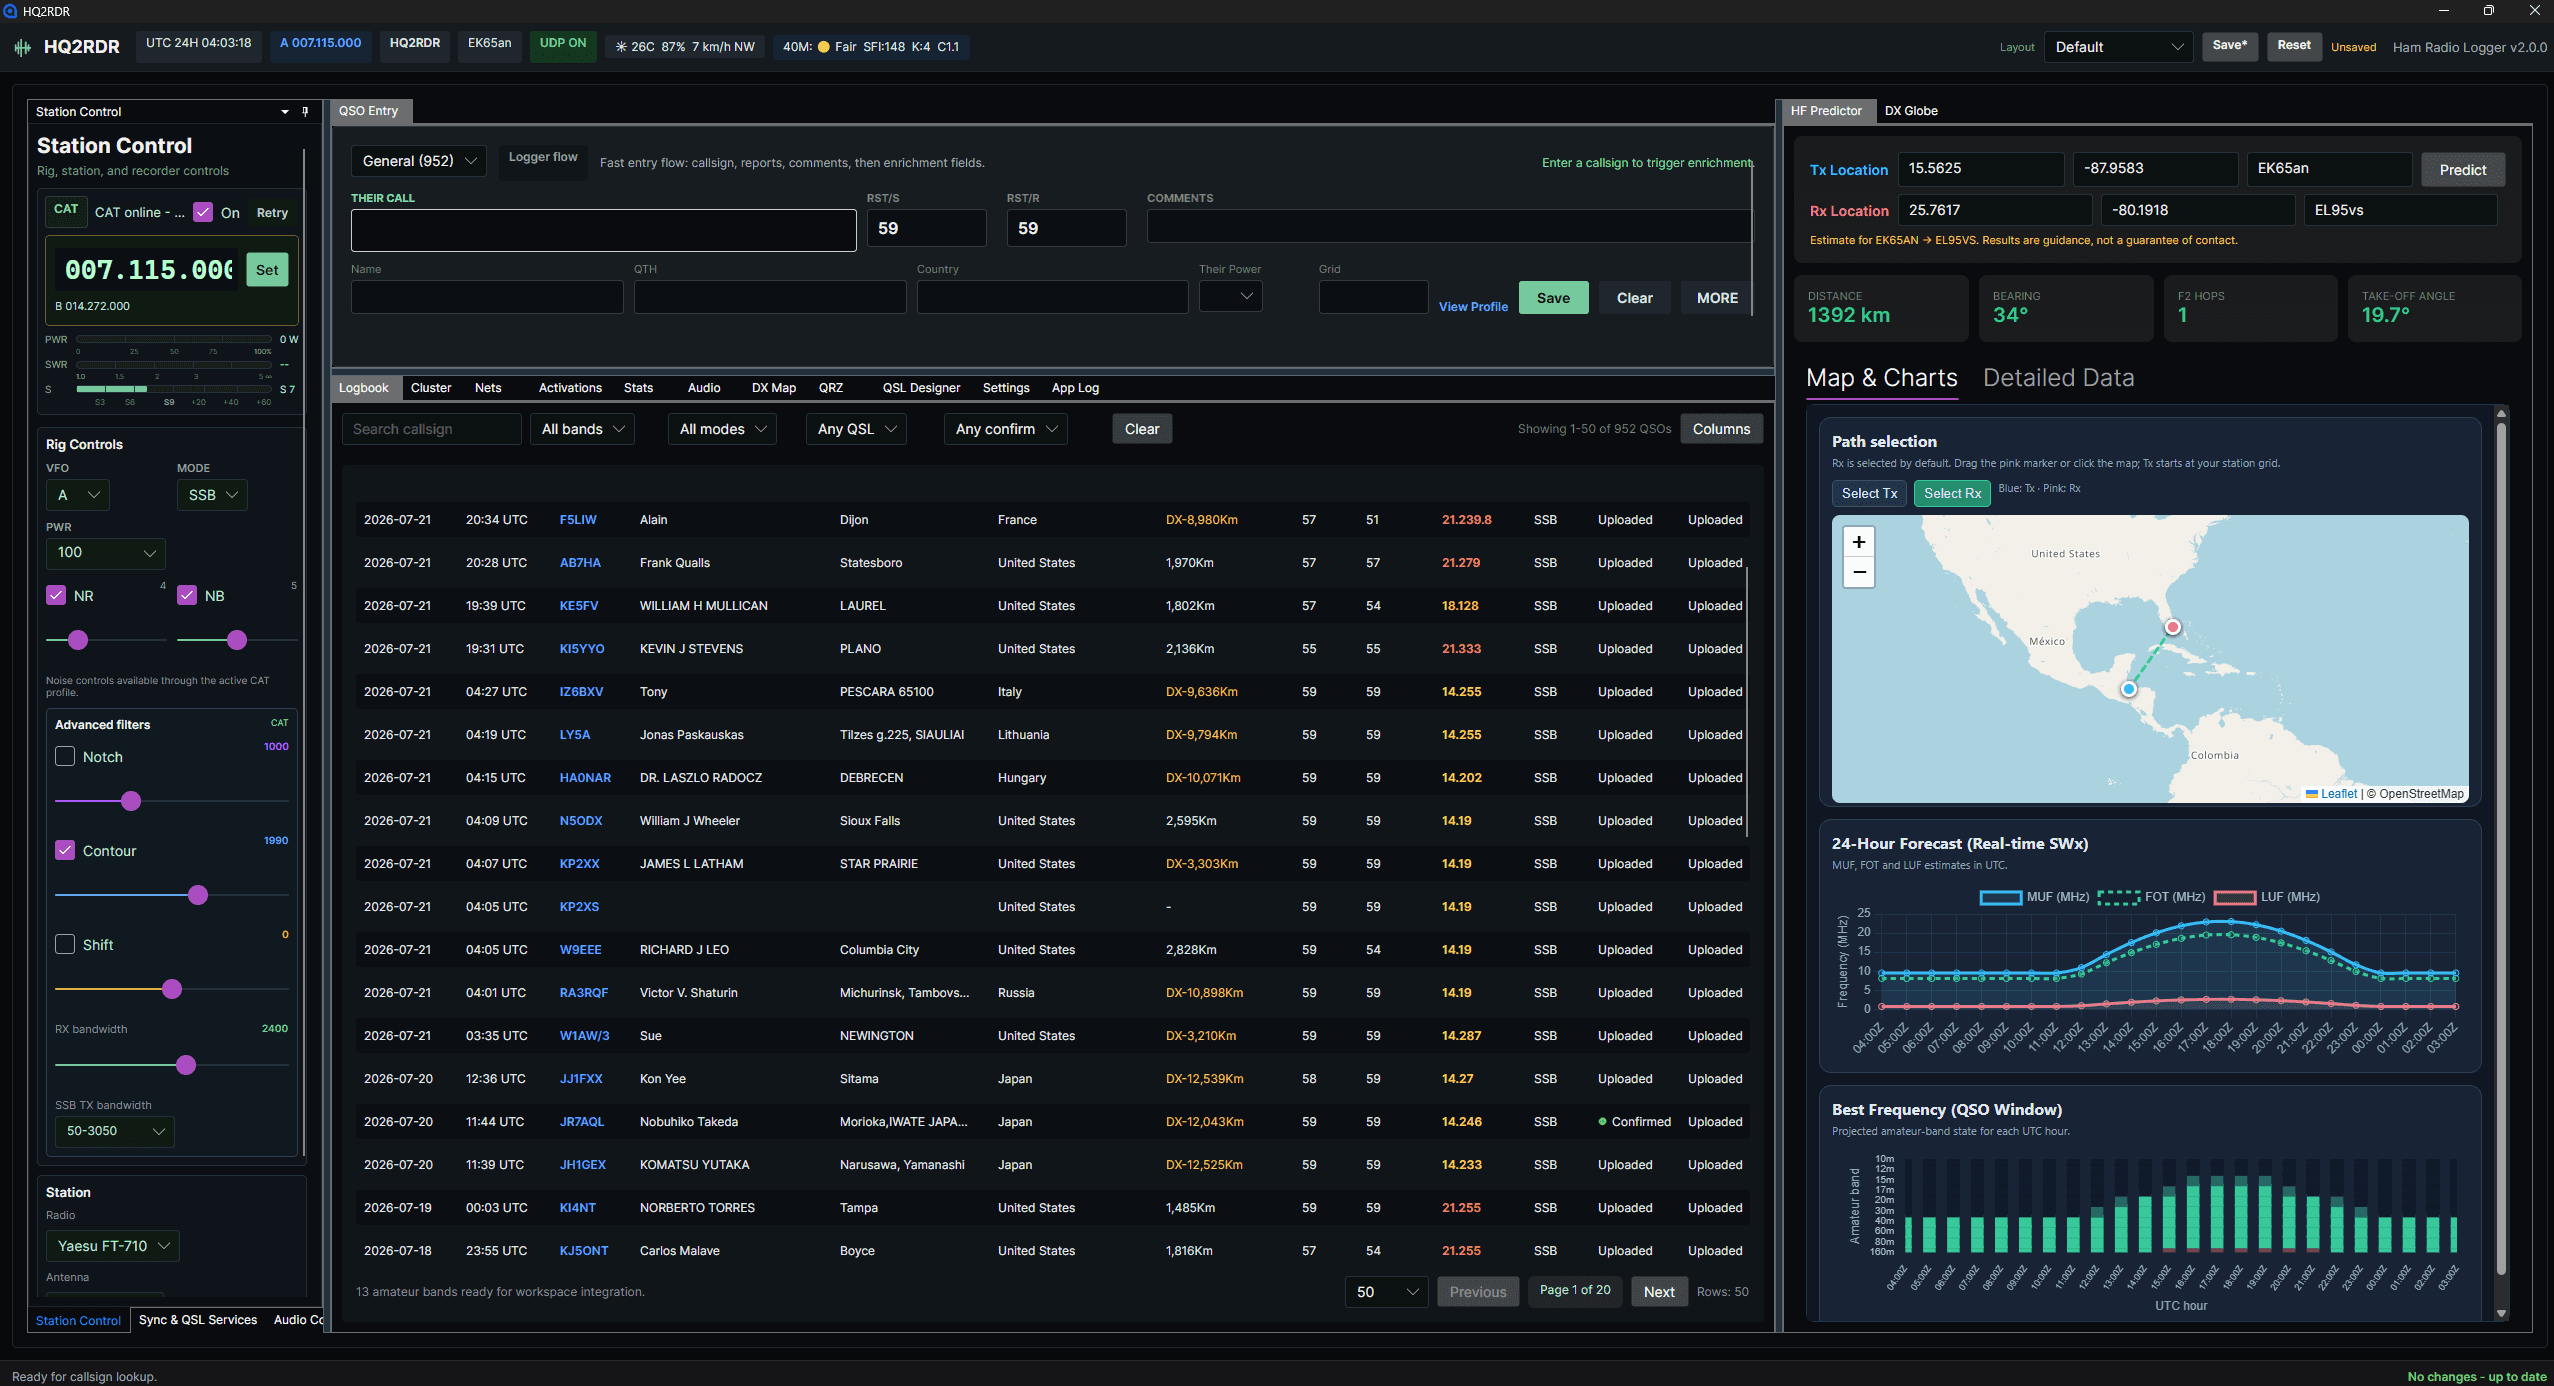Adjust the NR level slider handle
Viewport: 2554px width, 1386px height.
78,640
